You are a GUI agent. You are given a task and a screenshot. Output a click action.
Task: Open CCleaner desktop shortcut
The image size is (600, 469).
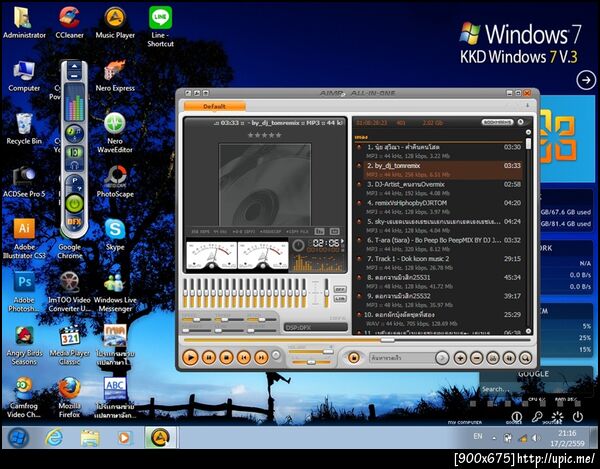[x=69, y=23]
